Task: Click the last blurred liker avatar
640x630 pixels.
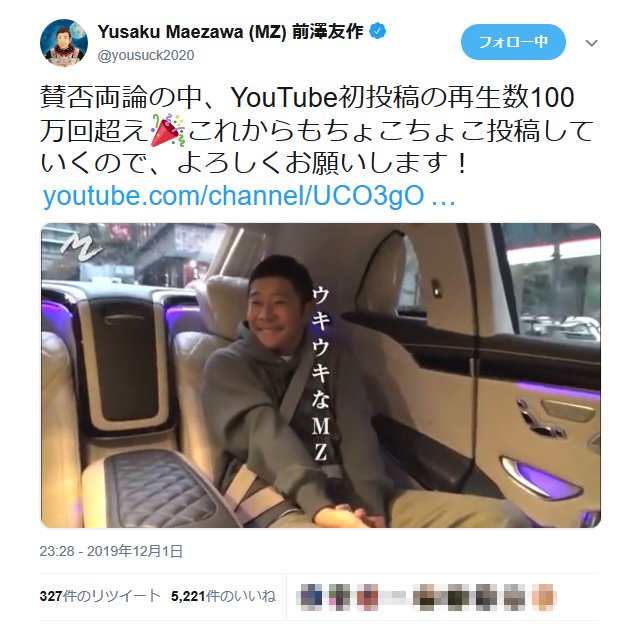Action: click(x=543, y=597)
